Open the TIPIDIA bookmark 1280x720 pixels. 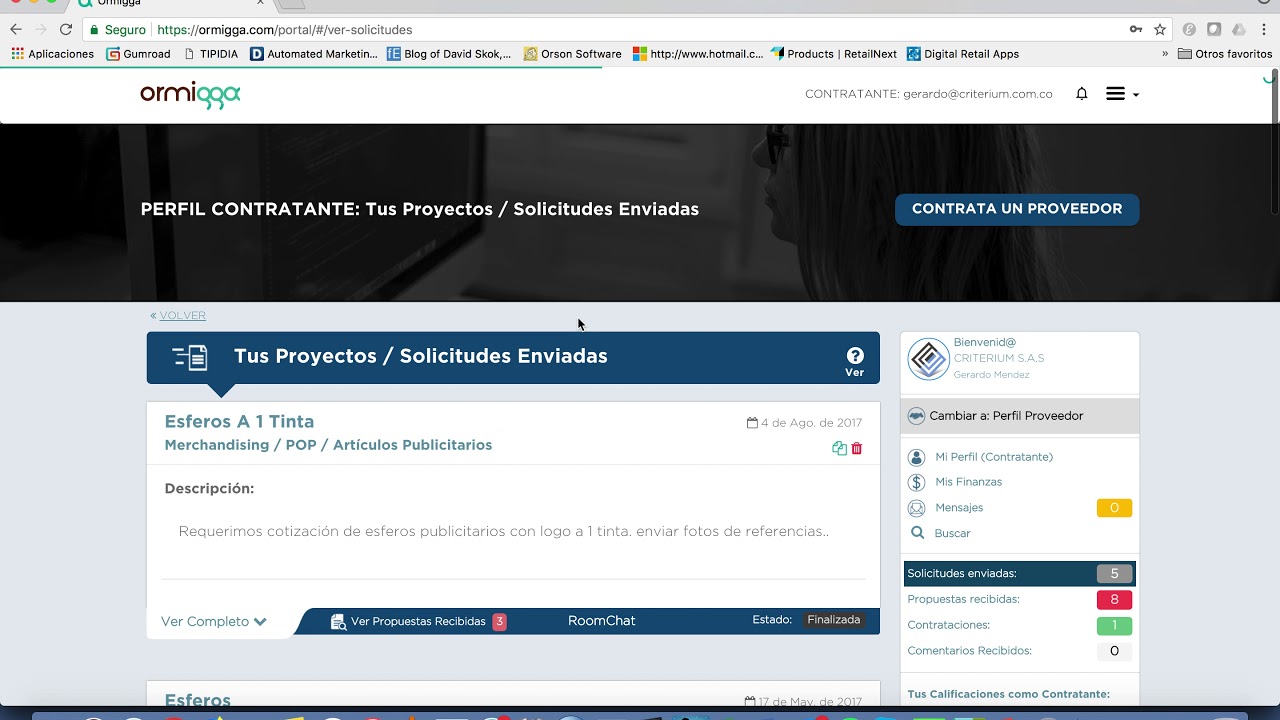click(212, 54)
